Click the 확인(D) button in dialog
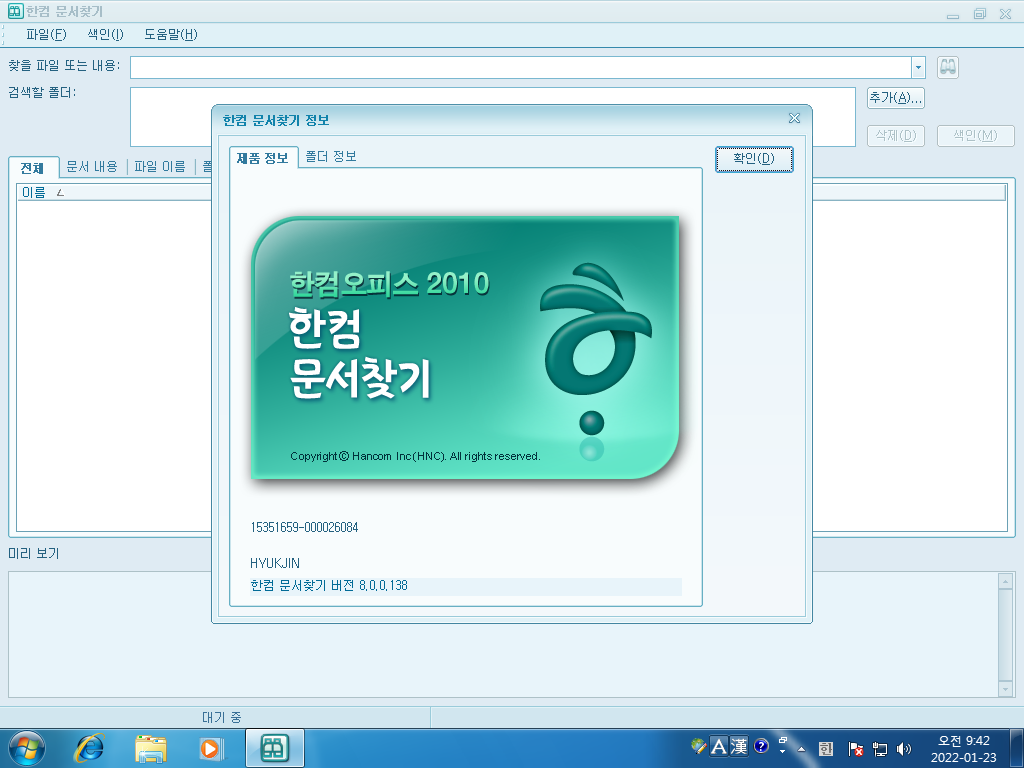Screen dimensions: 1024x768 click(754, 159)
